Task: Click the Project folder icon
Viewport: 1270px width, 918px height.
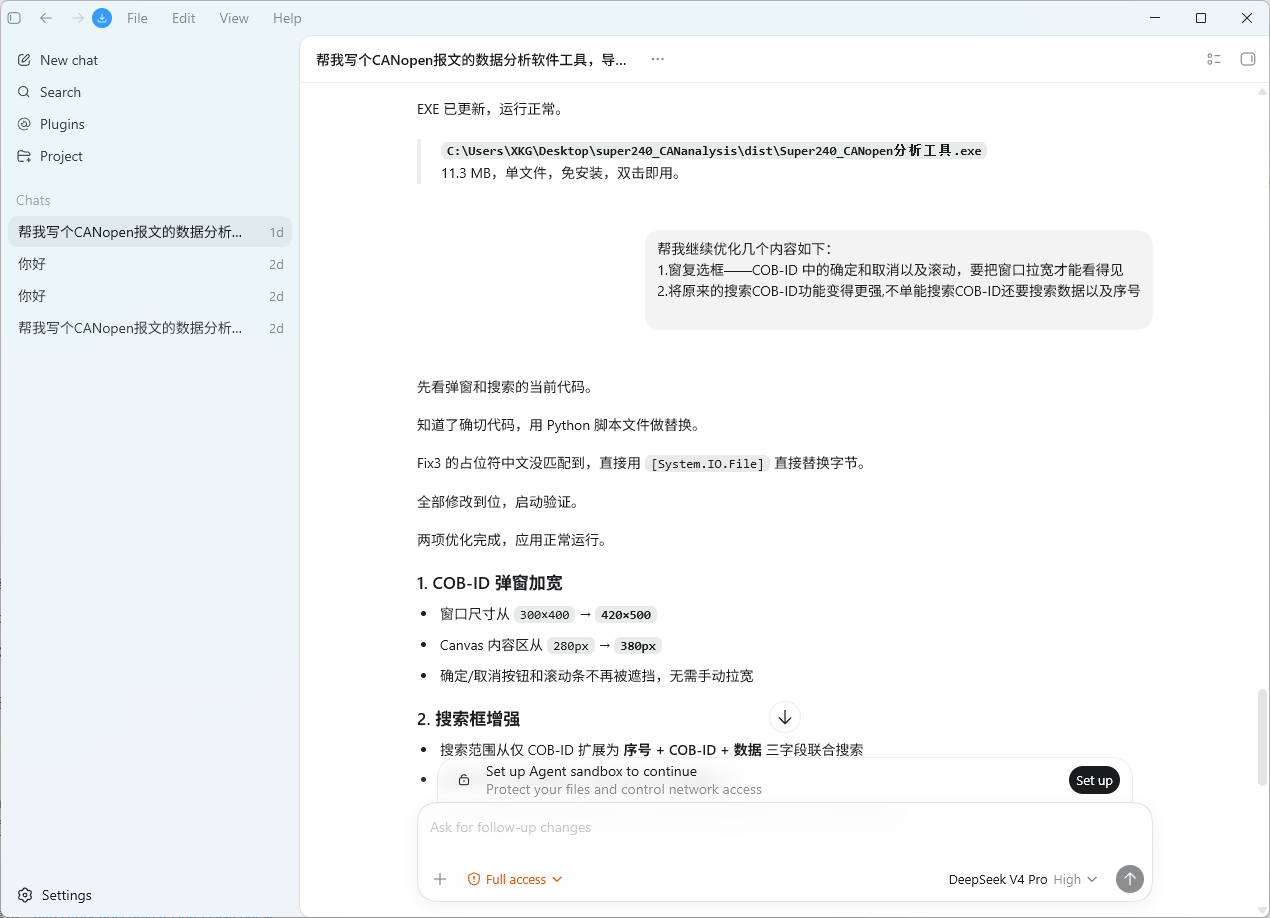Action: 24,156
